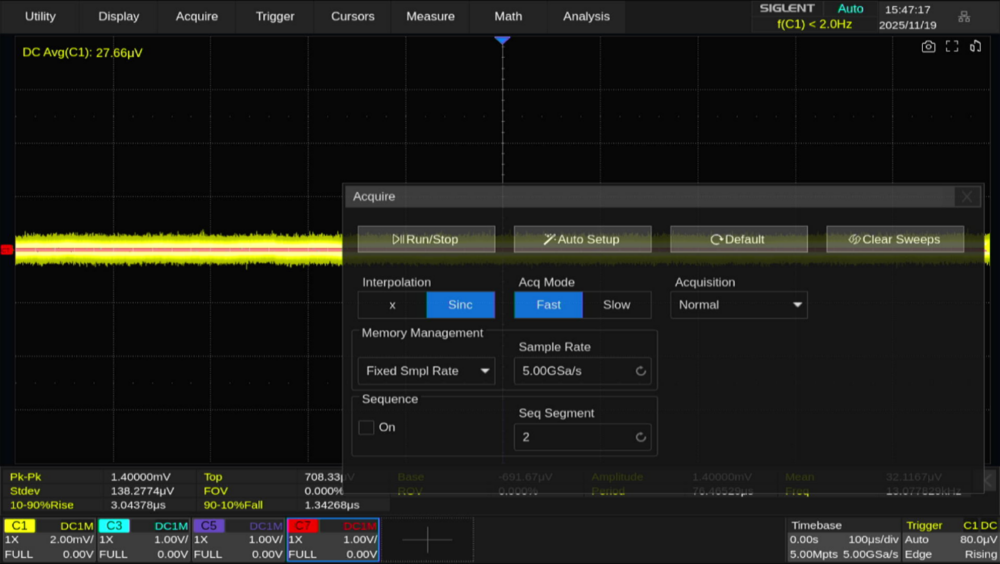The height and width of the screenshot is (564, 1000).
Task: Click the trigger position marker at top
Action: pos(502,39)
